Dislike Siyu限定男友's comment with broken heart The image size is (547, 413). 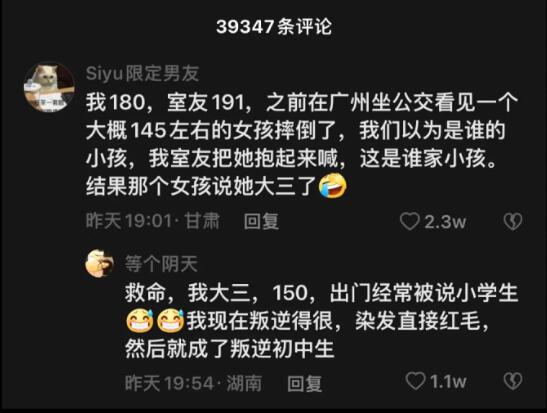[x=513, y=221]
